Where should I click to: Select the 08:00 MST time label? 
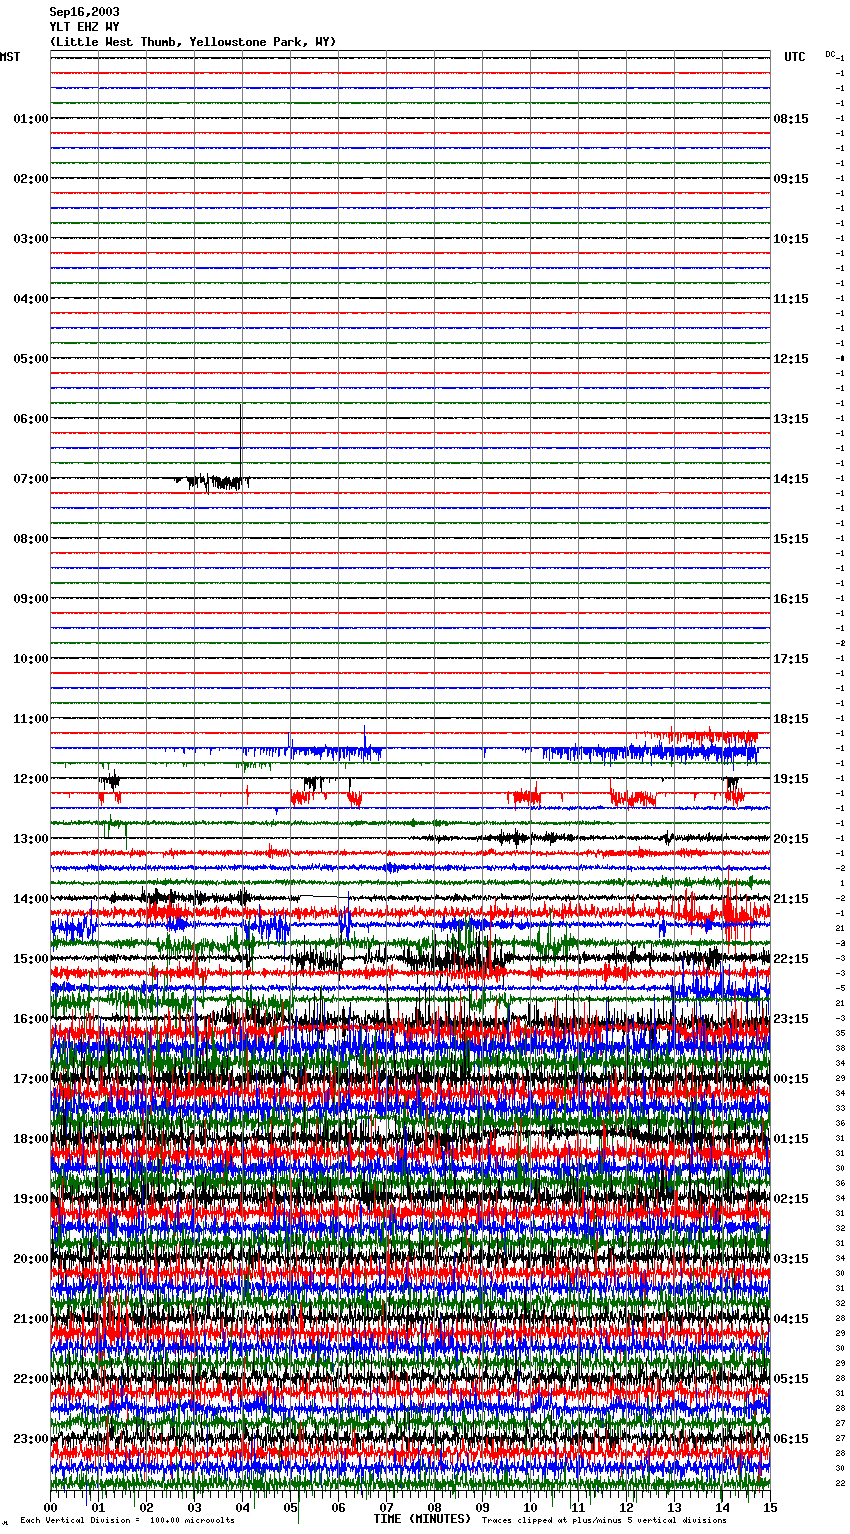31,539
